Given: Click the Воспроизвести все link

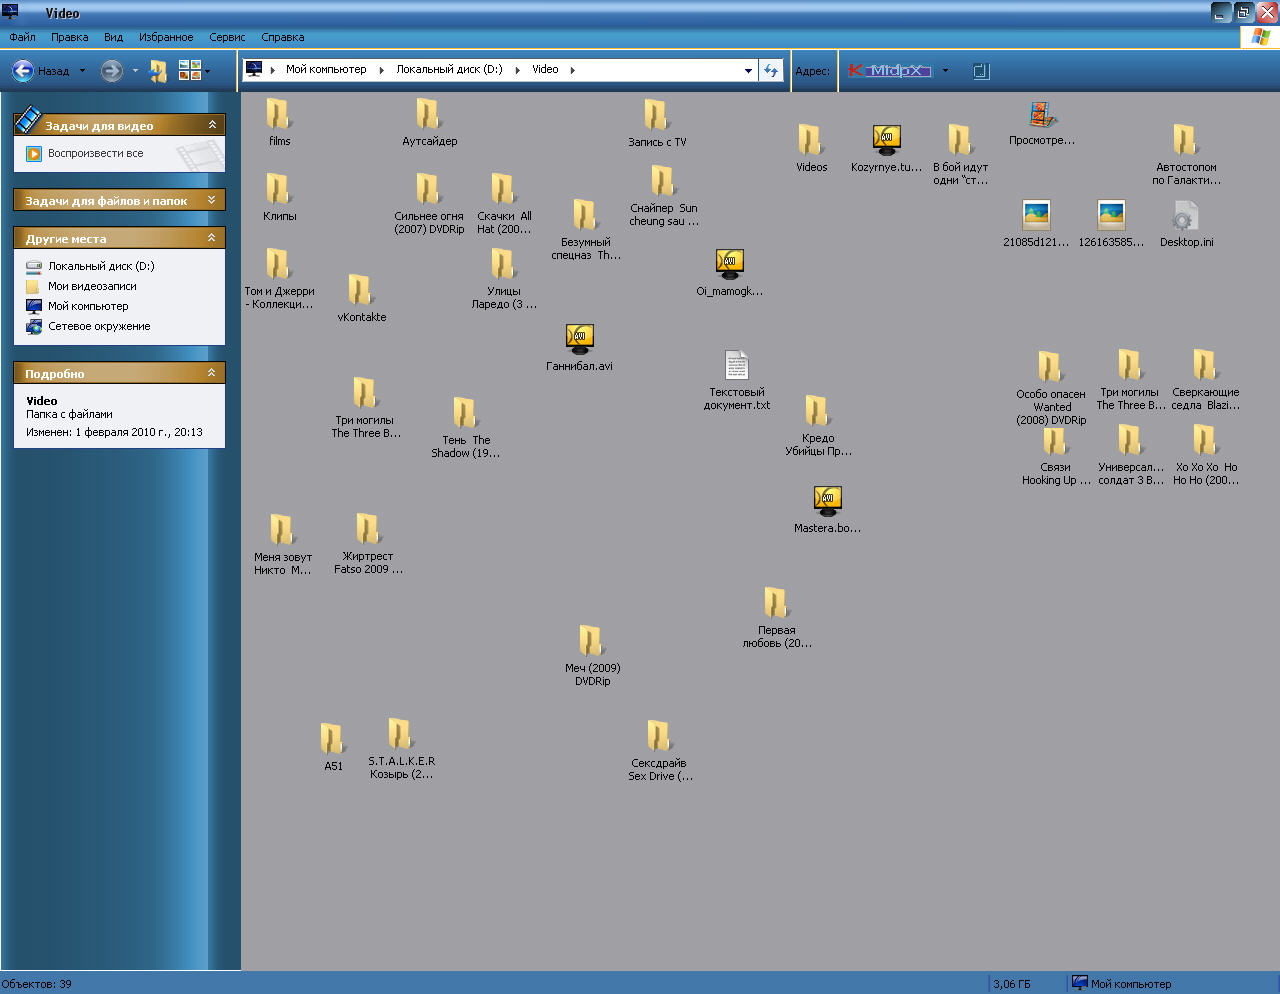Looking at the screenshot, I should 95,153.
